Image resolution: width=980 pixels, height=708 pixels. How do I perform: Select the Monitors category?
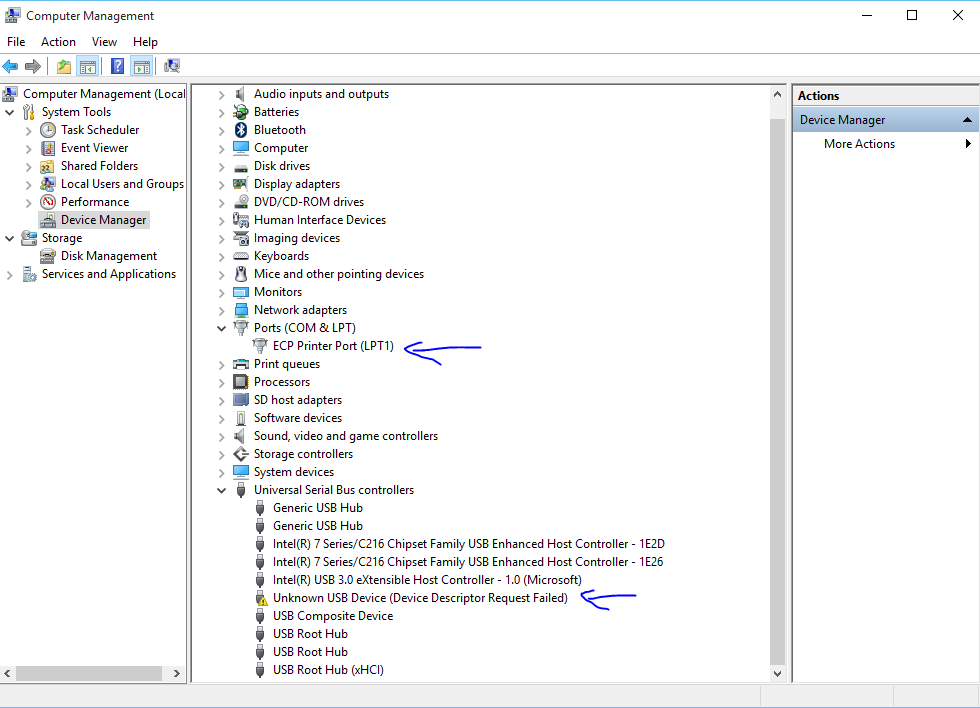278,292
